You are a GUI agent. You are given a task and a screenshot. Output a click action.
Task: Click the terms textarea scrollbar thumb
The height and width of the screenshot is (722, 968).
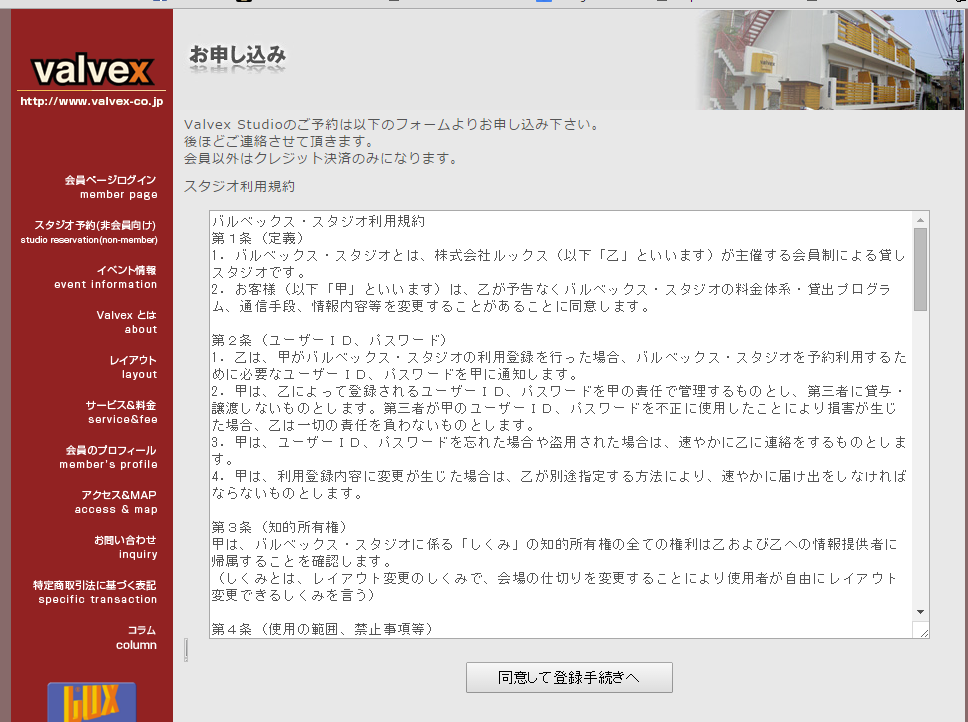click(x=920, y=270)
